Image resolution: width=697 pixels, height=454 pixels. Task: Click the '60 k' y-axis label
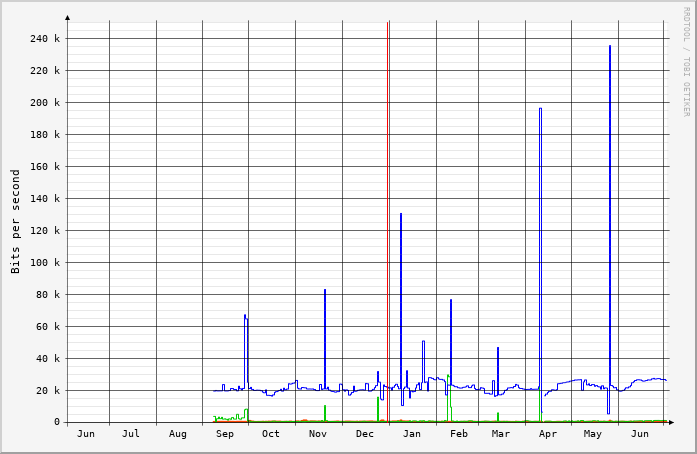tap(48, 327)
